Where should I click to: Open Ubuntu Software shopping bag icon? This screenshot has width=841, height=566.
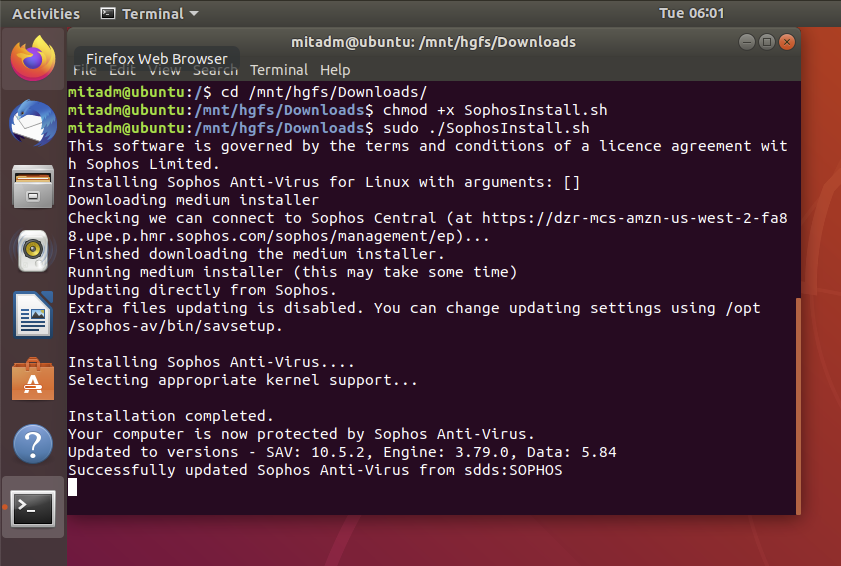tap(33, 379)
